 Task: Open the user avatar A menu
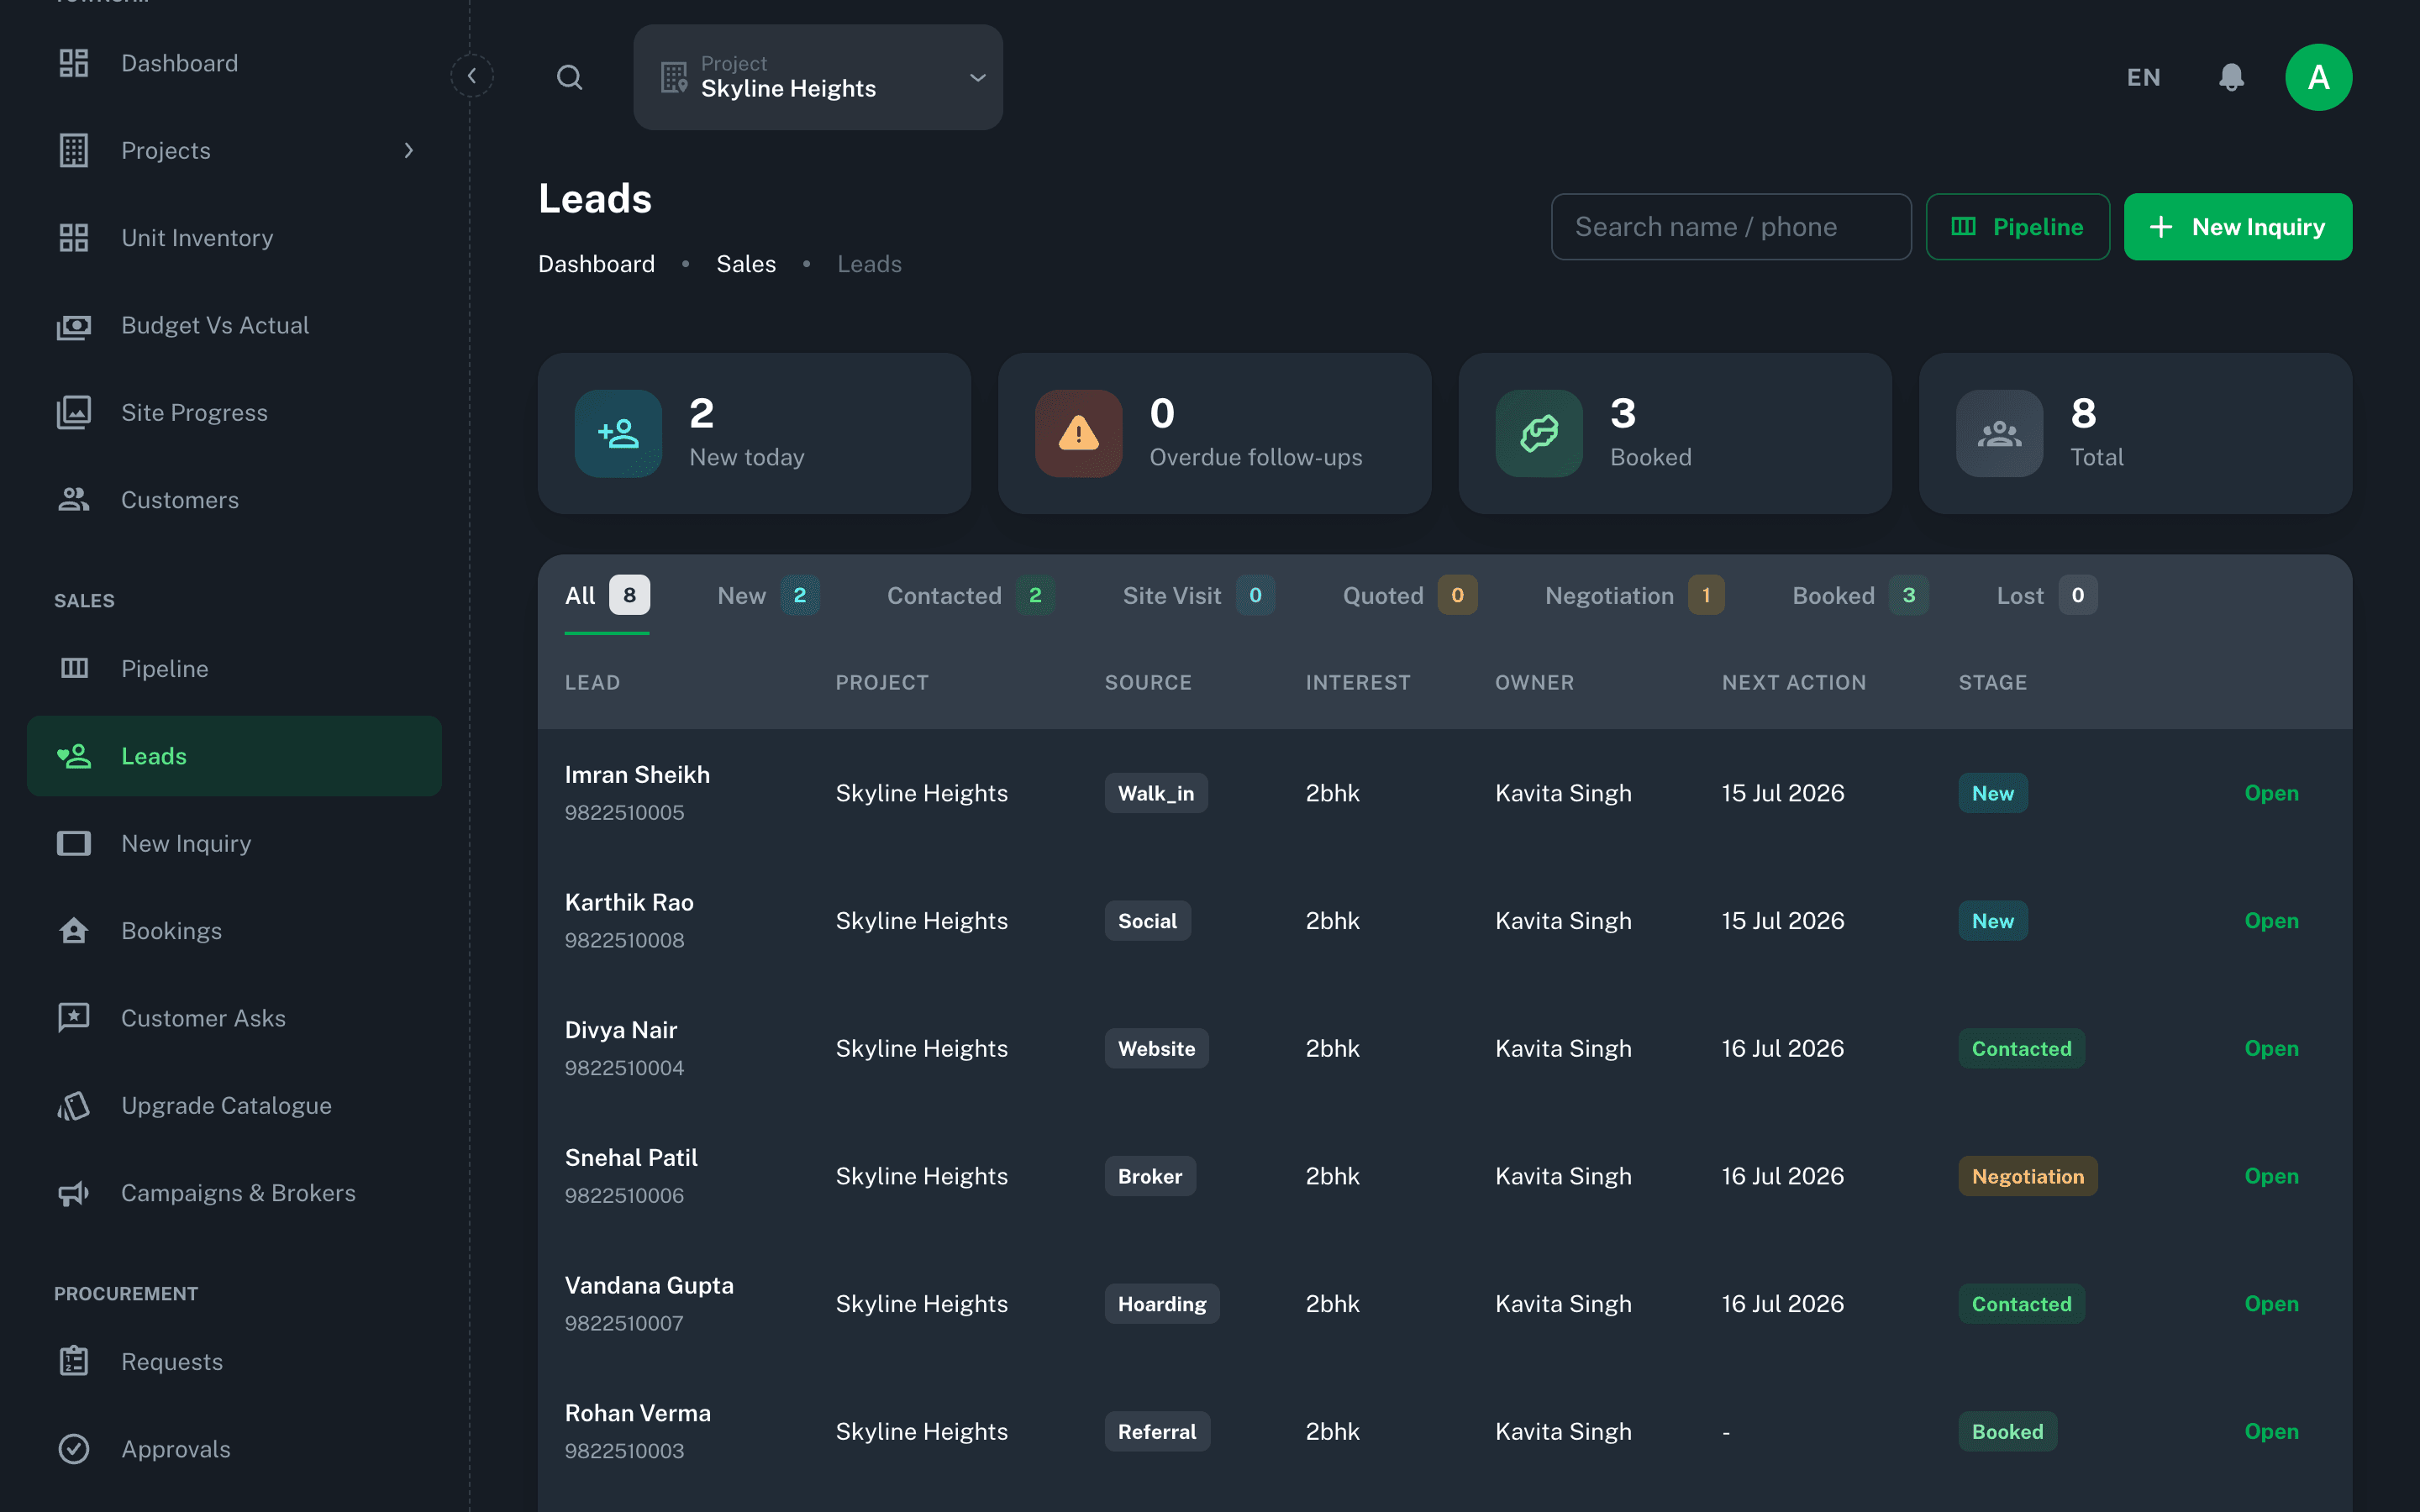(x=2318, y=77)
